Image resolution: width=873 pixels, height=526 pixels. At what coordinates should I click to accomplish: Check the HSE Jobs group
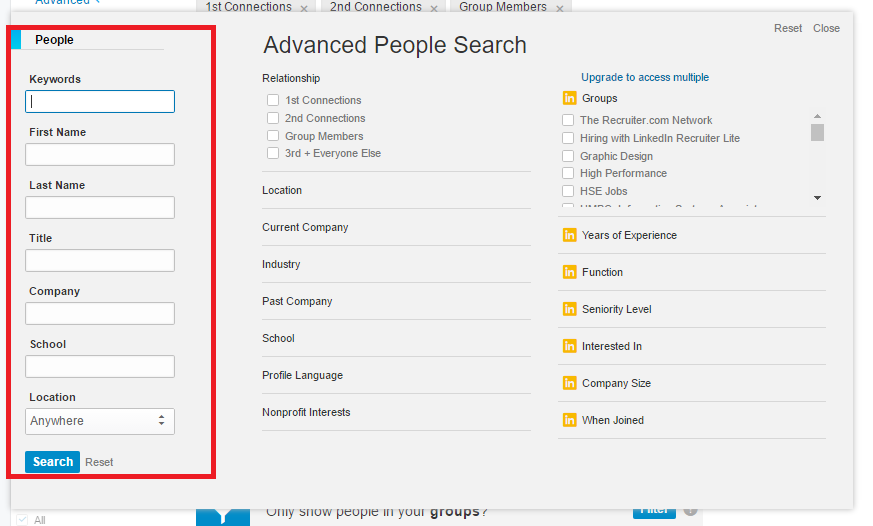[x=568, y=191]
